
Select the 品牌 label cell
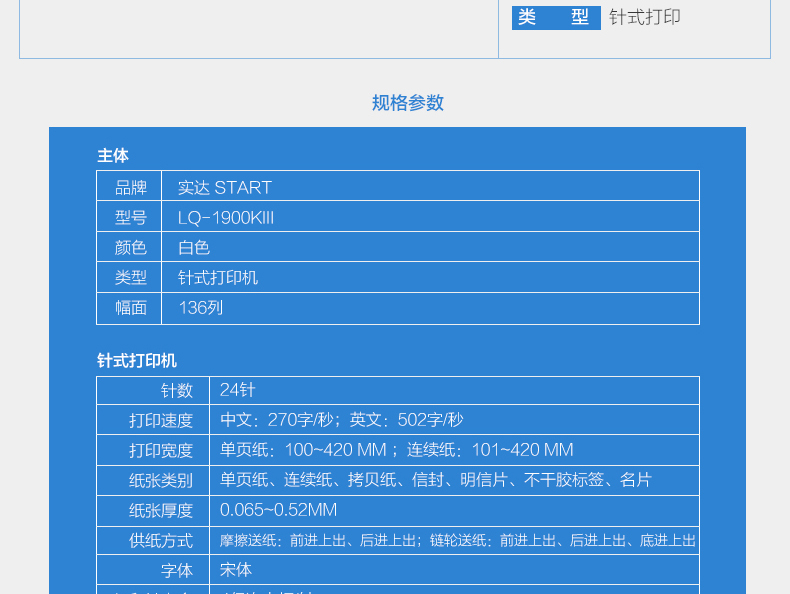[x=130, y=187]
